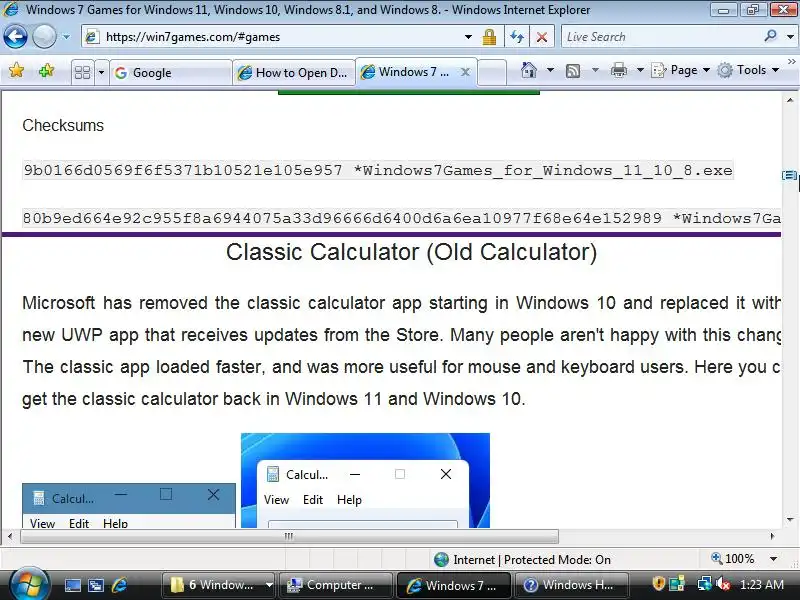The width and height of the screenshot is (800, 600).
Task: Switch to the How to Open D... tab
Action: click(x=294, y=72)
